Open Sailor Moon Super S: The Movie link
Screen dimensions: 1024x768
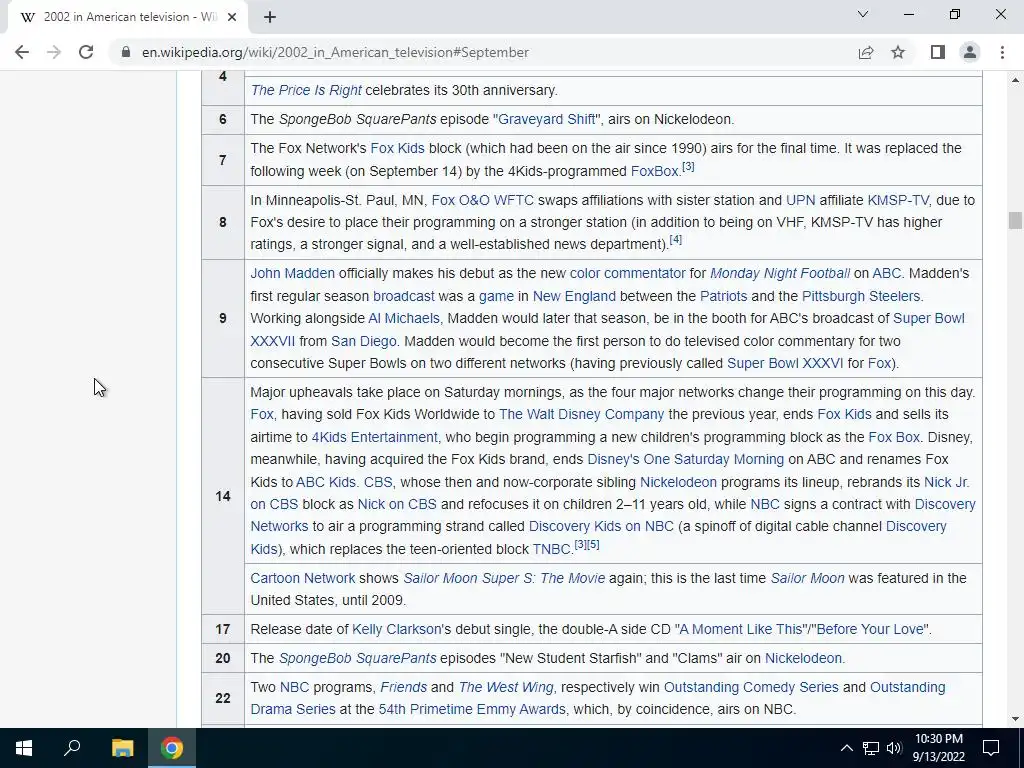[x=504, y=578]
